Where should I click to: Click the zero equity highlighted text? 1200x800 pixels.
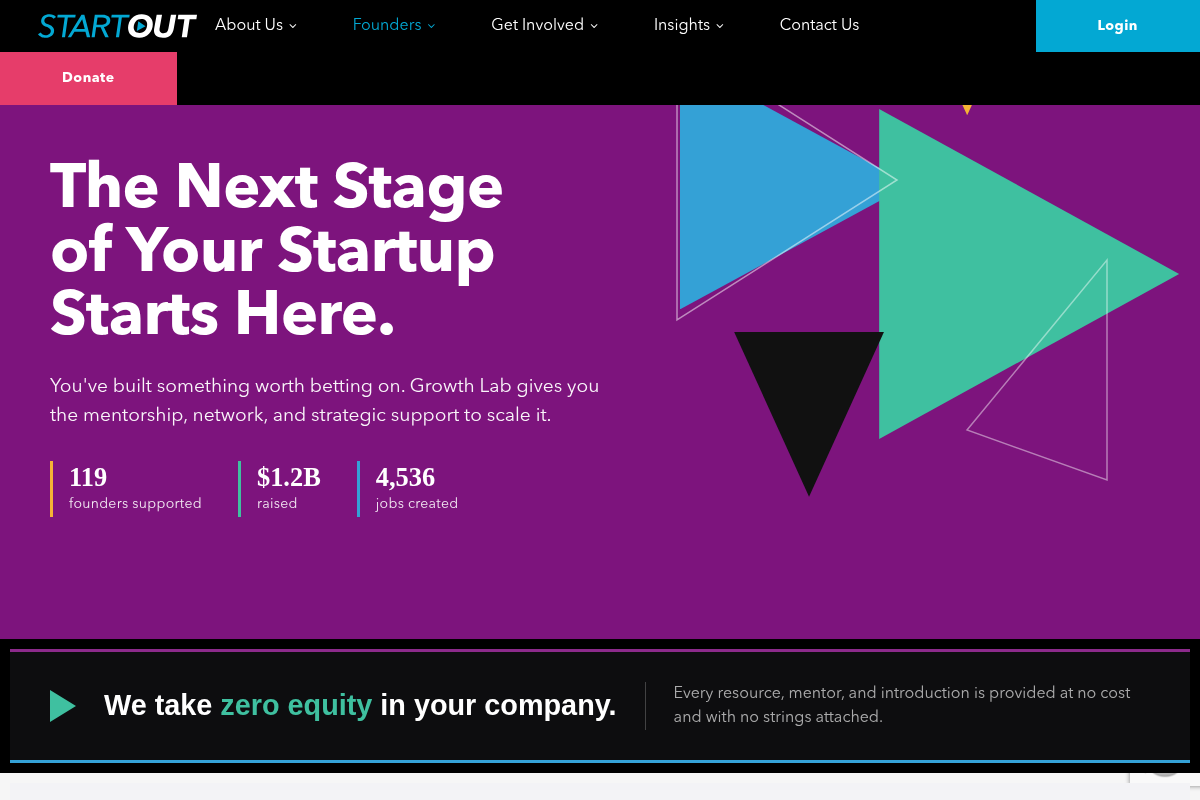tap(296, 705)
